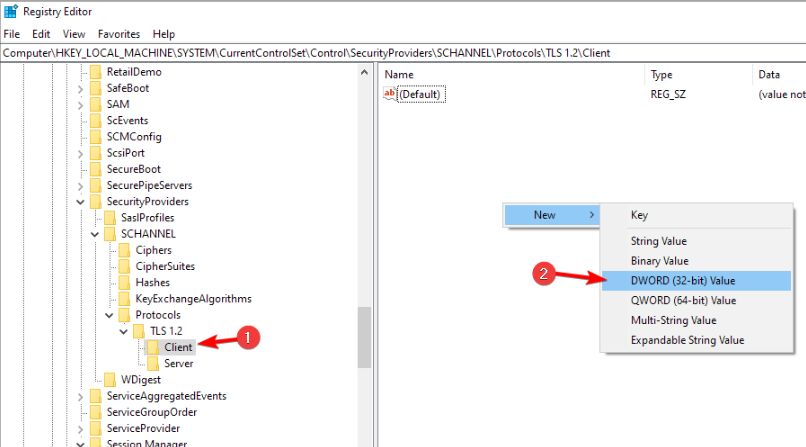Select the WDigest key label

tap(141, 380)
